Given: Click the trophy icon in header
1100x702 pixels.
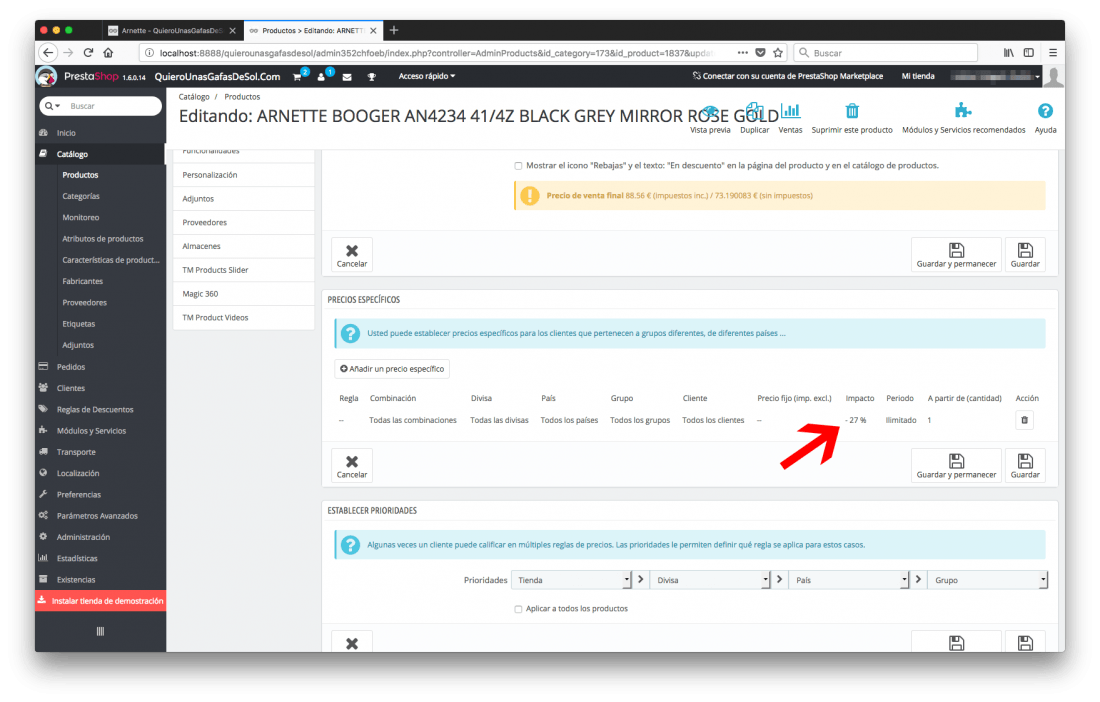Looking at the screenshot, I should [372, 77].
